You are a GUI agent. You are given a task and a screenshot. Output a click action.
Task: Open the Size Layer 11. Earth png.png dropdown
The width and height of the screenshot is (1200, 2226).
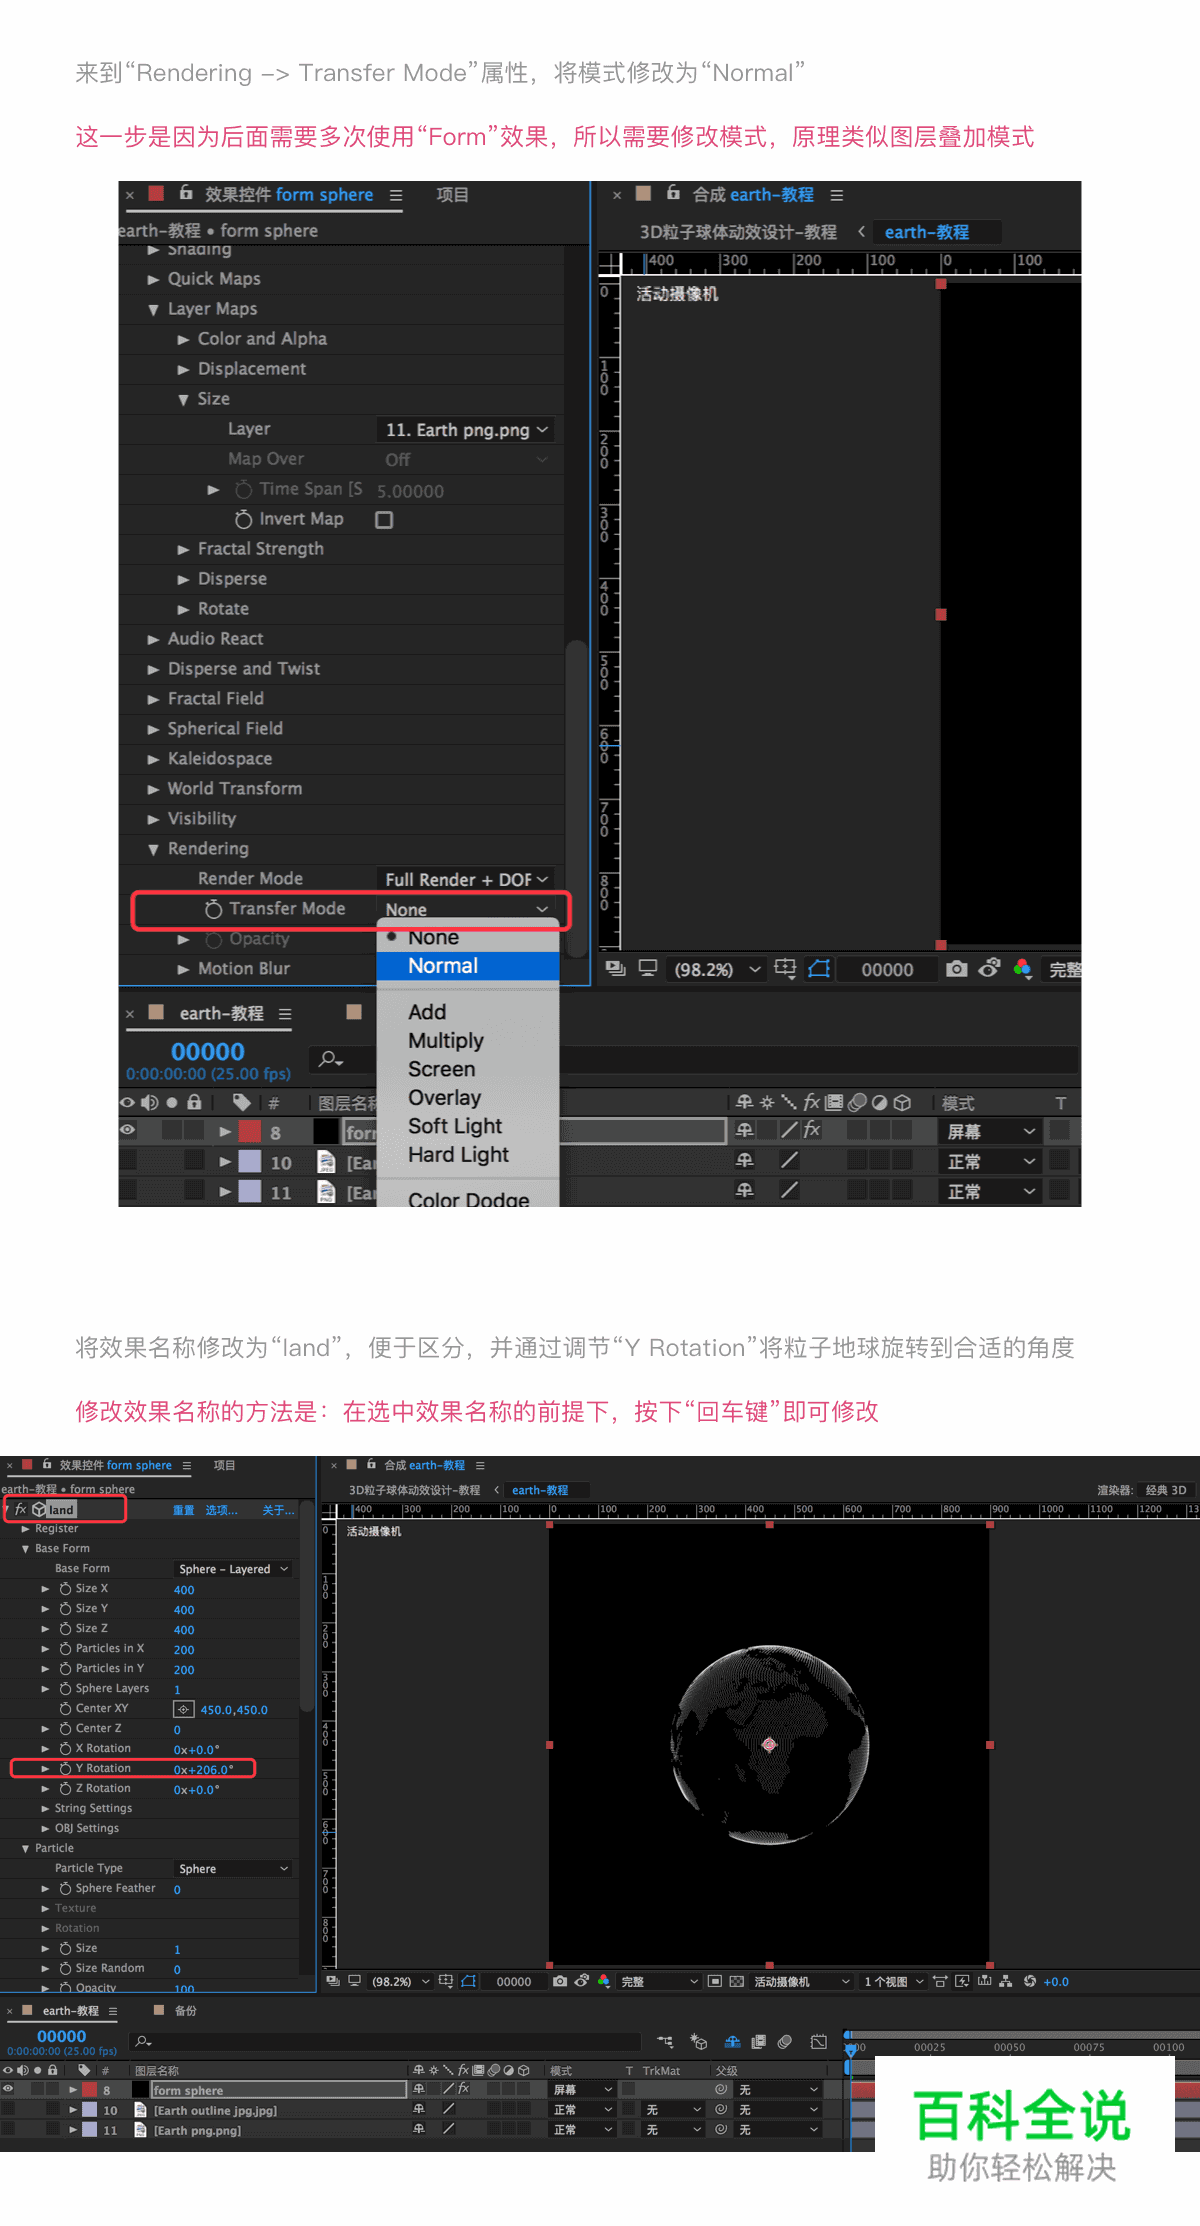(x=467, y=429)
